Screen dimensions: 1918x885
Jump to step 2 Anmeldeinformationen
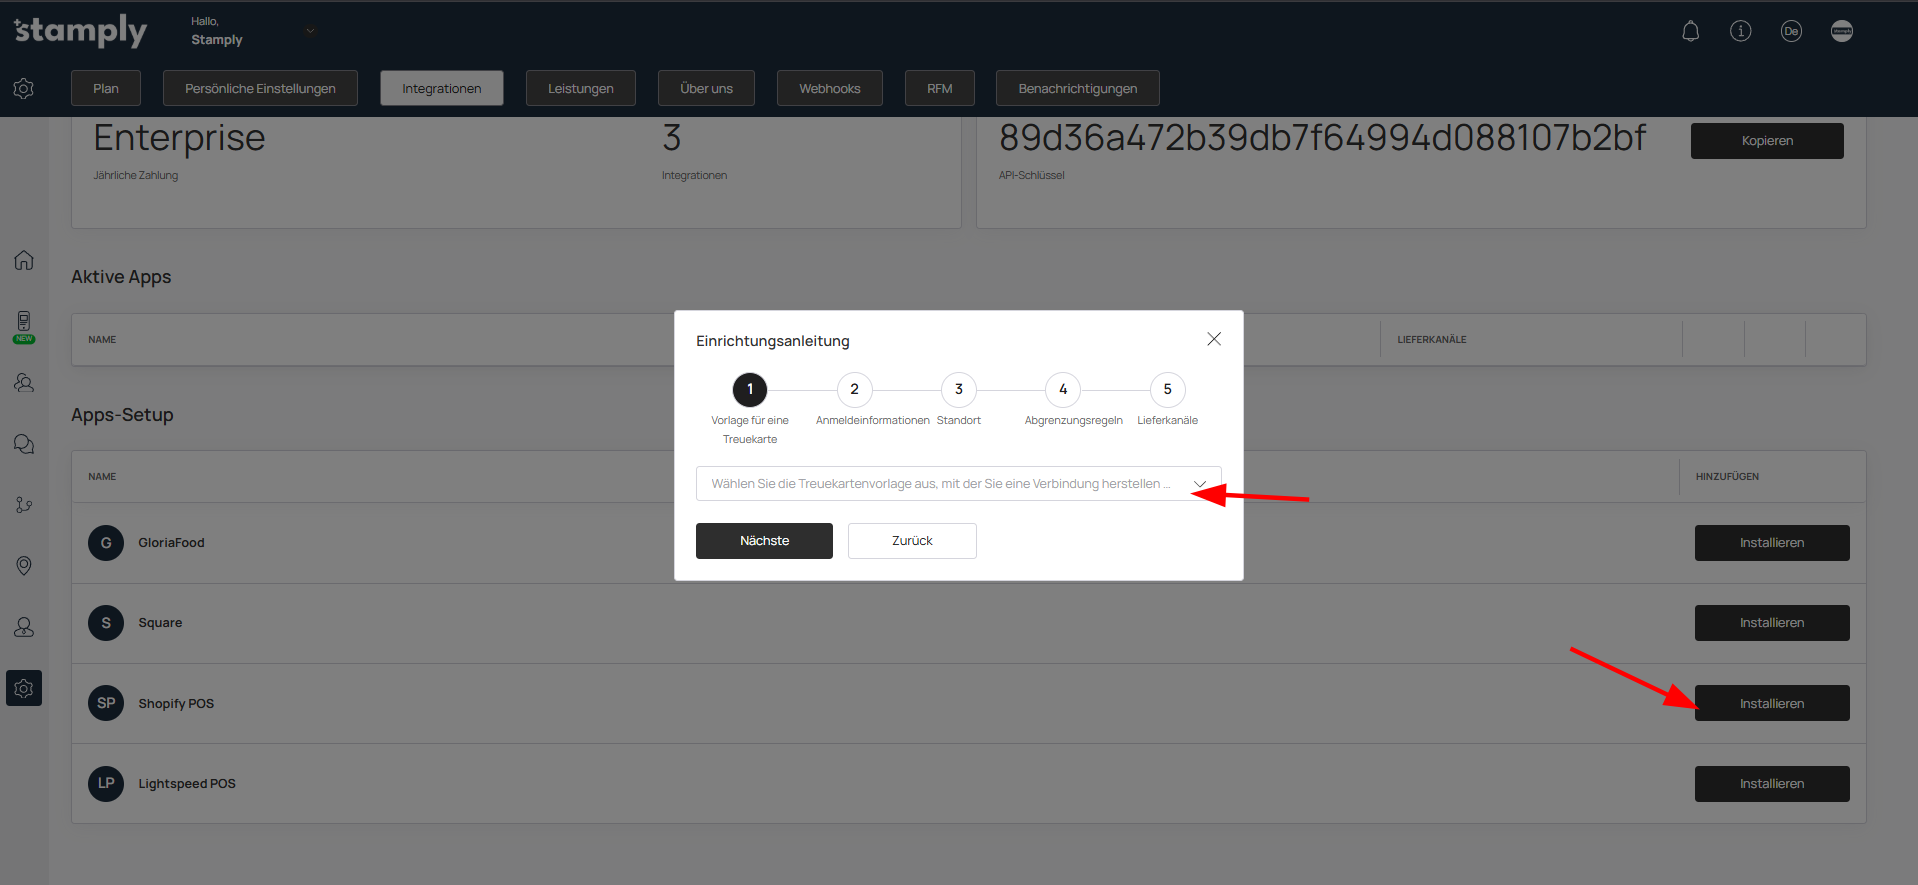click(854, 390)
